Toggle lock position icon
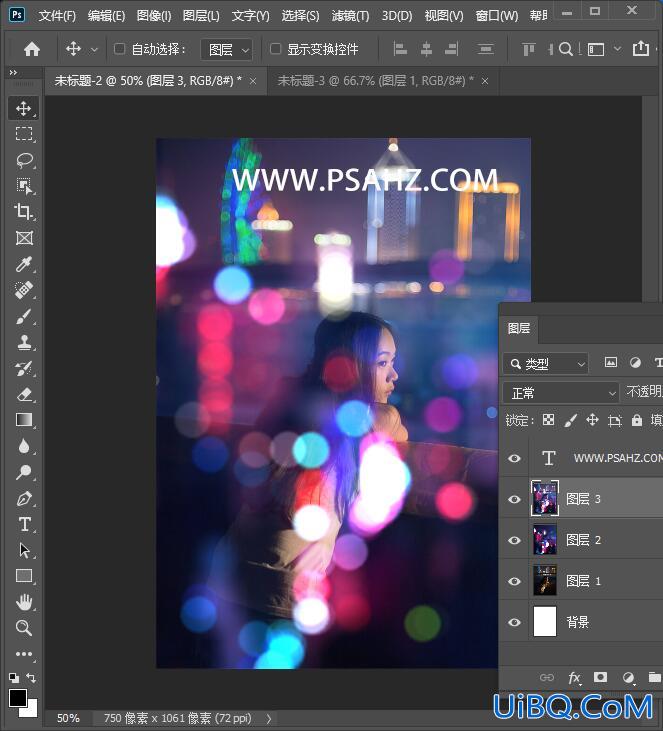The width and height of the screenshot is (663, 731). click(x=593, y=420)
